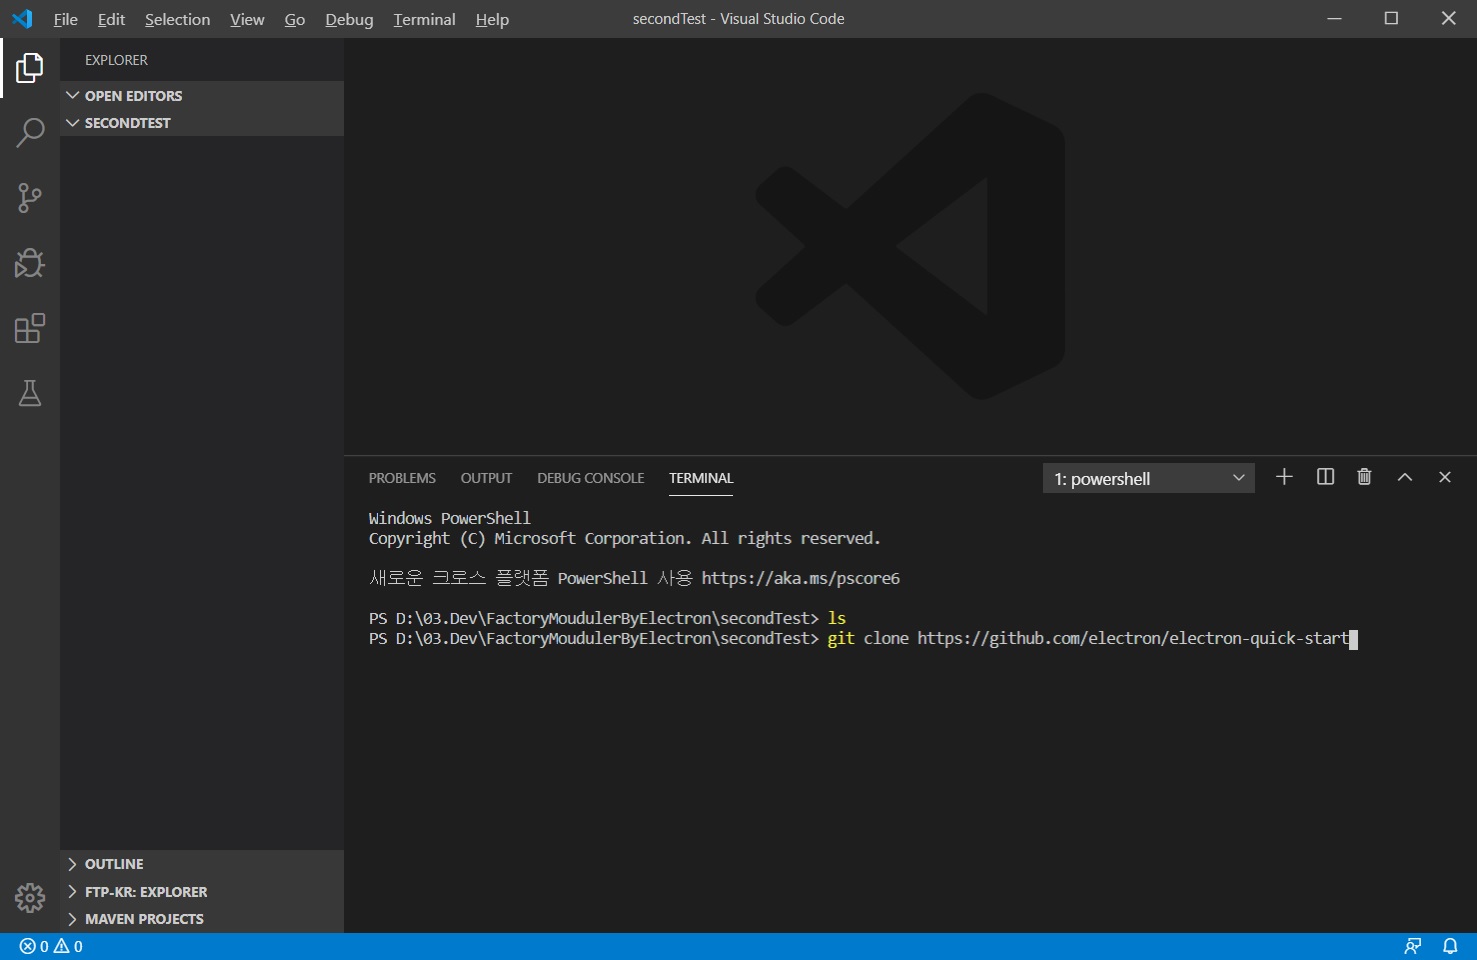
Task: Open the Edit menu
Action: pyautogui.click(x=111, y=19)
